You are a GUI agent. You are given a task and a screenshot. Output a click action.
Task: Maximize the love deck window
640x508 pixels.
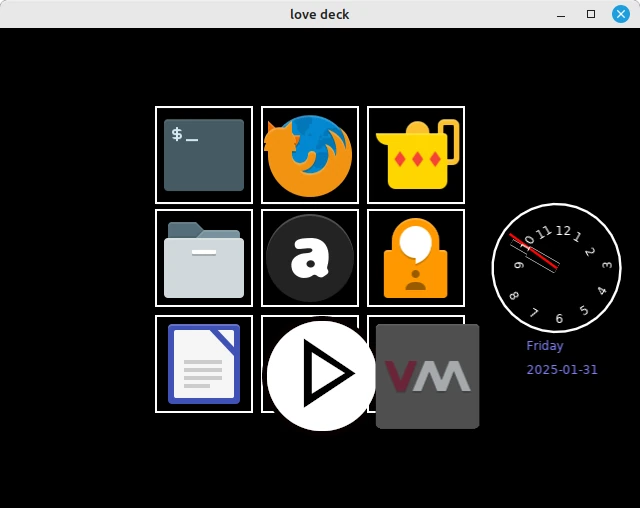click(x=591, y=14)
